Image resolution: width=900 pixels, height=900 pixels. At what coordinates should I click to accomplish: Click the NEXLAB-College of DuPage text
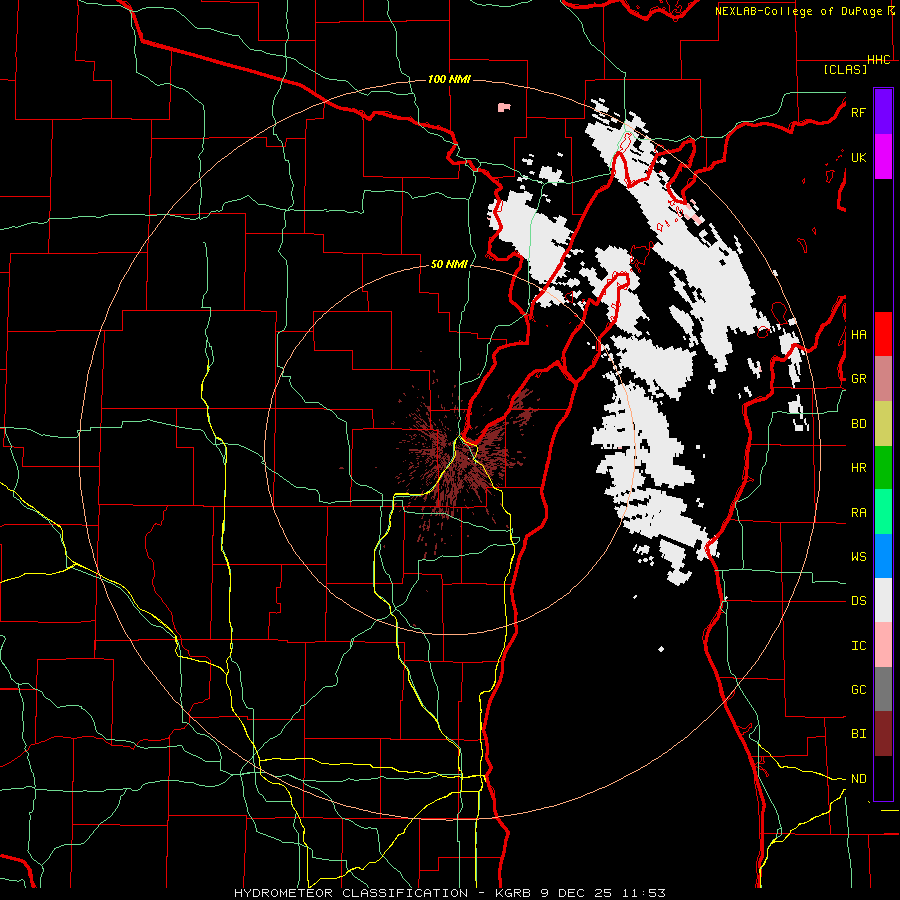coord(799,11)
